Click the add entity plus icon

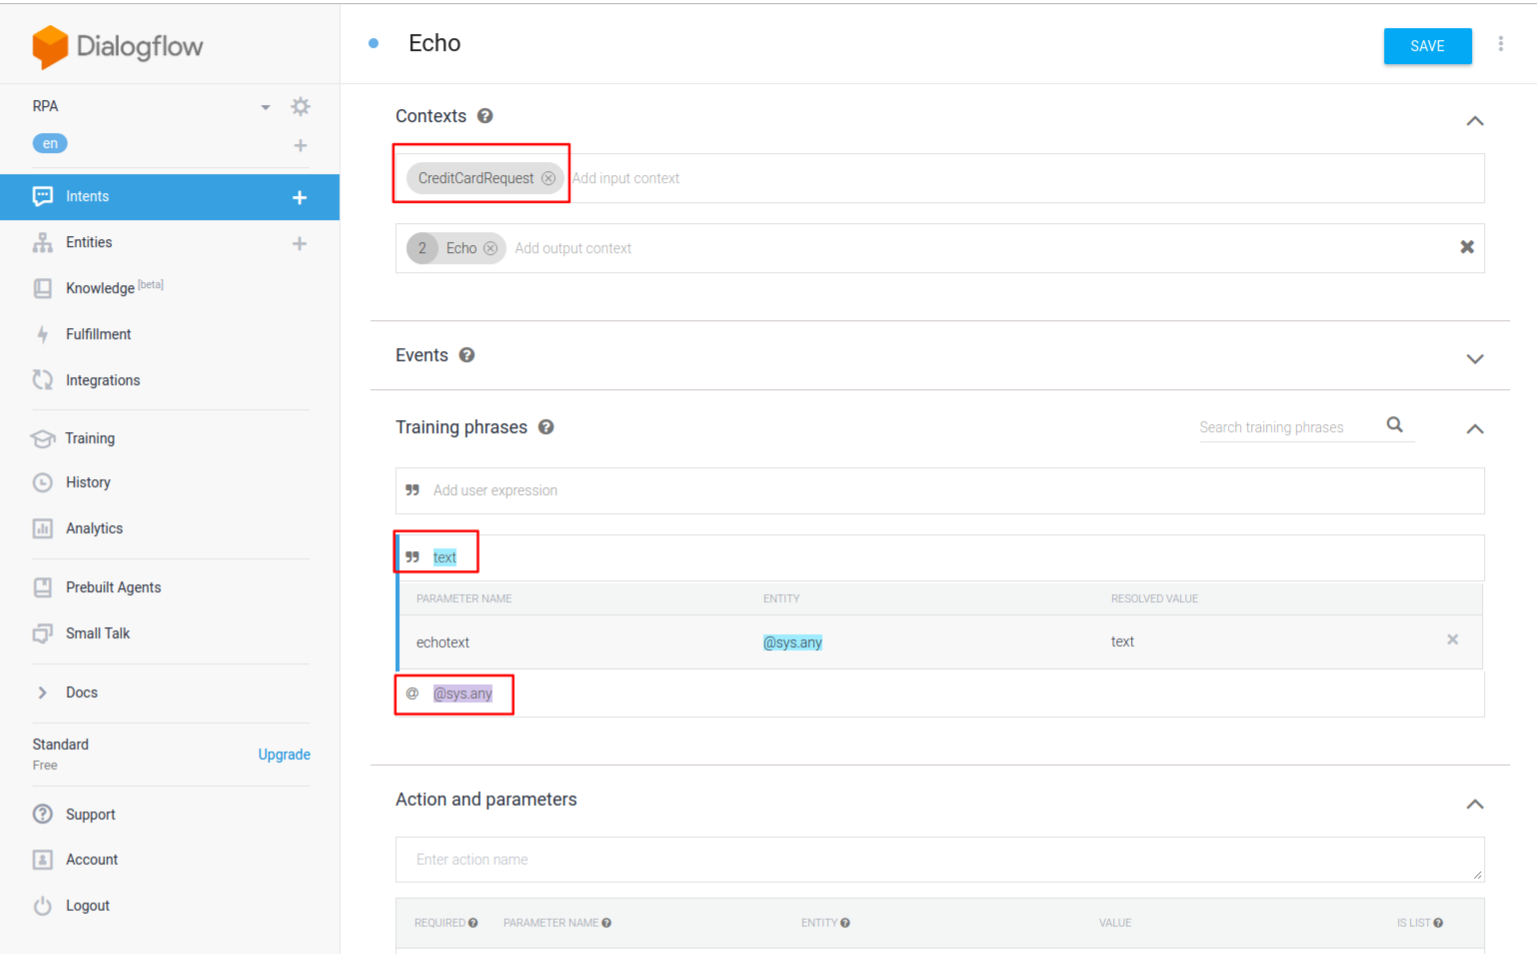tap(299, 243)
